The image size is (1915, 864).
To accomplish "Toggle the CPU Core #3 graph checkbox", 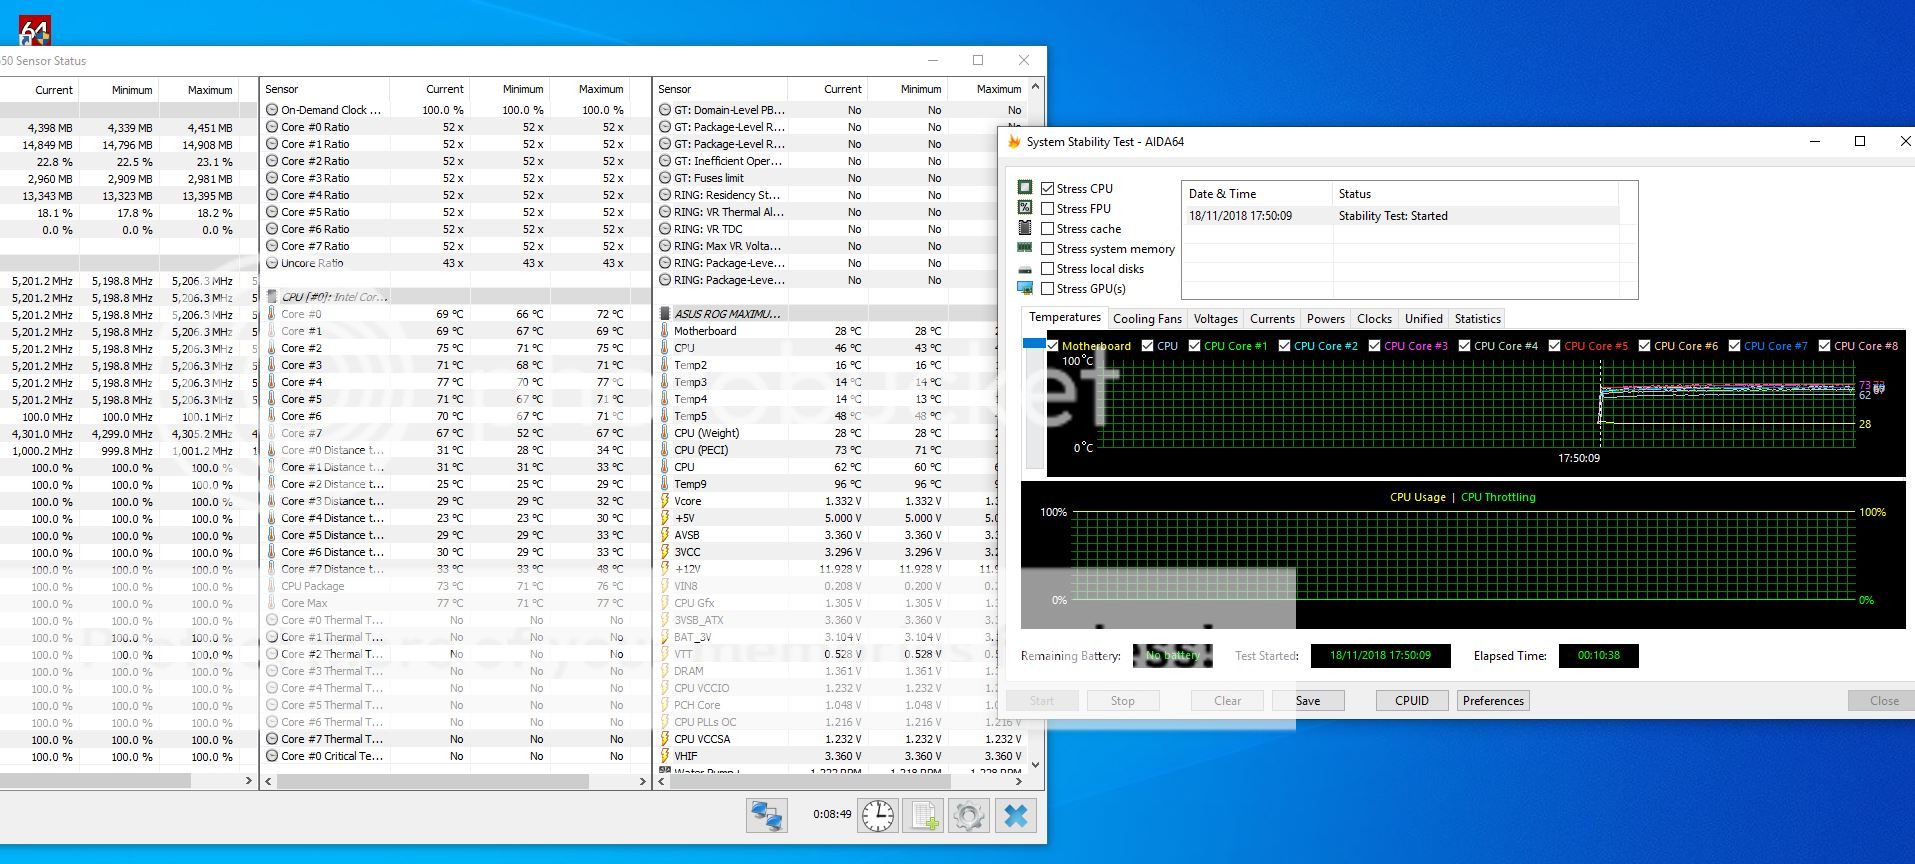I will (1374, 346).
